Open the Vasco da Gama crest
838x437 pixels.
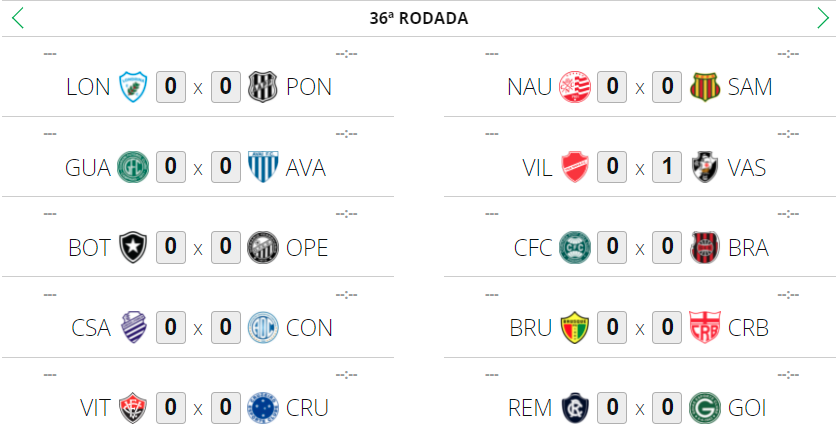click(x=705, y=167)
